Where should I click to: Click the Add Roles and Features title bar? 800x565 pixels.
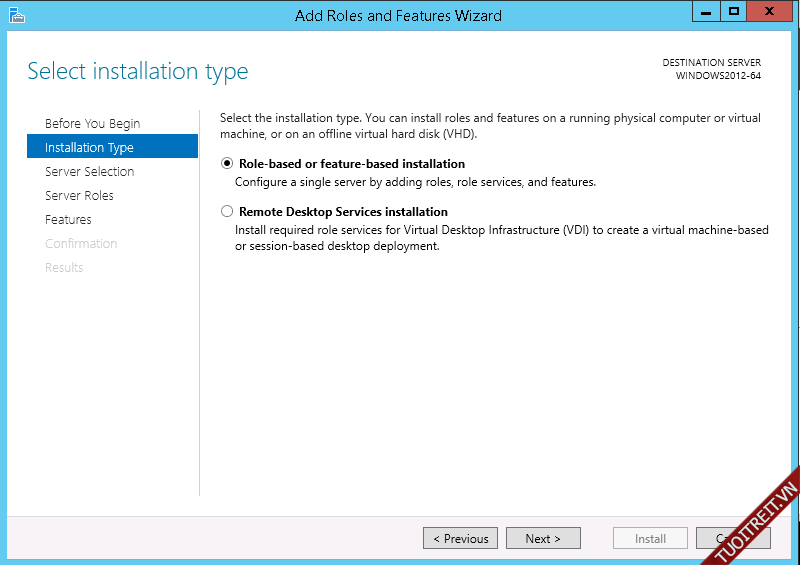398,15
